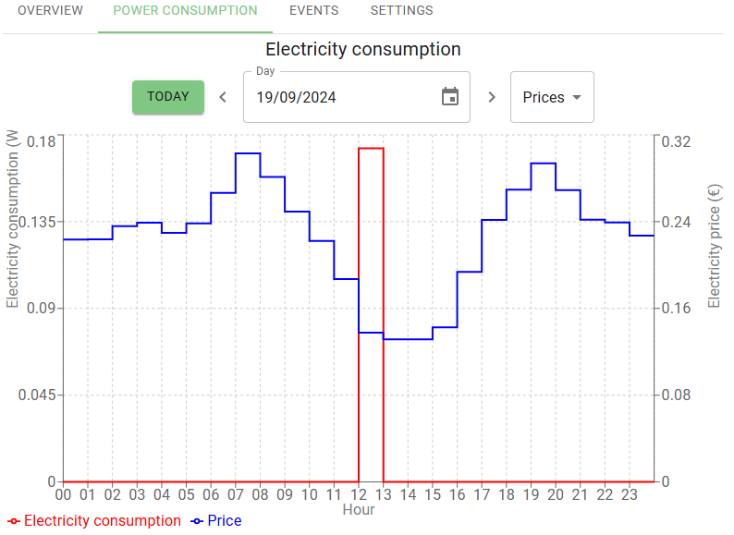Click the Price legend label text
734x535 pixels.
[x=225, y=521]
